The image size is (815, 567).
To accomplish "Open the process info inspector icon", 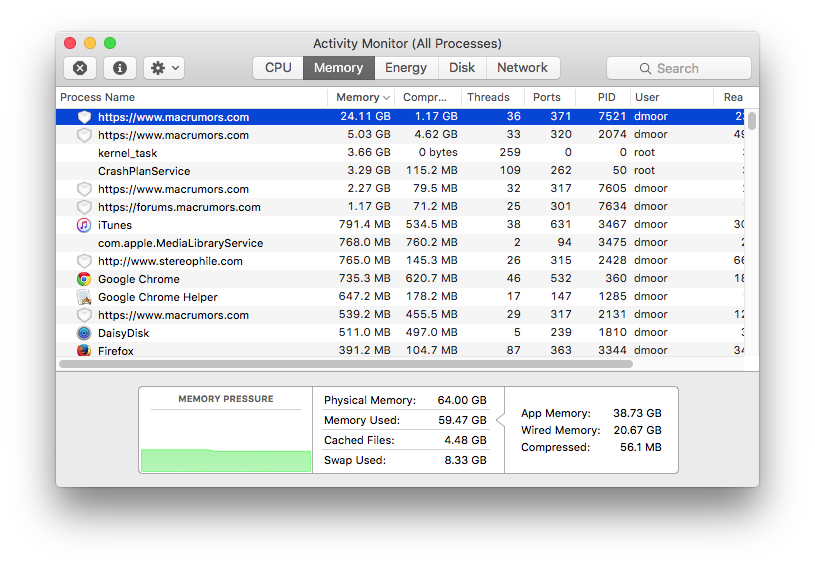I will click(x=120, y=68).
